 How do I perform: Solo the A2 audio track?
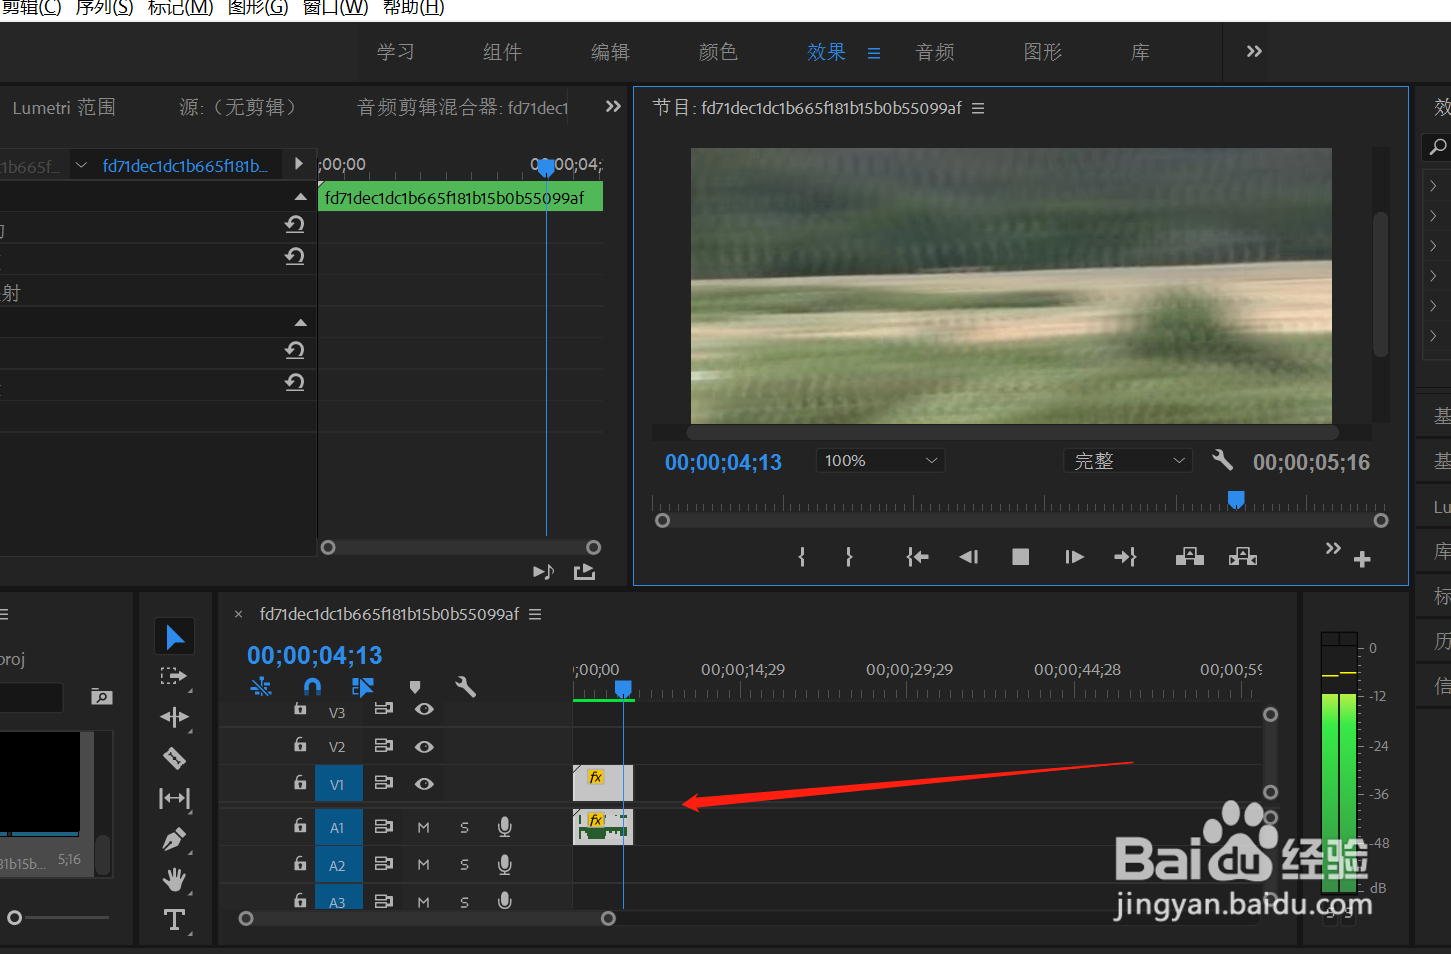point(464,865)
